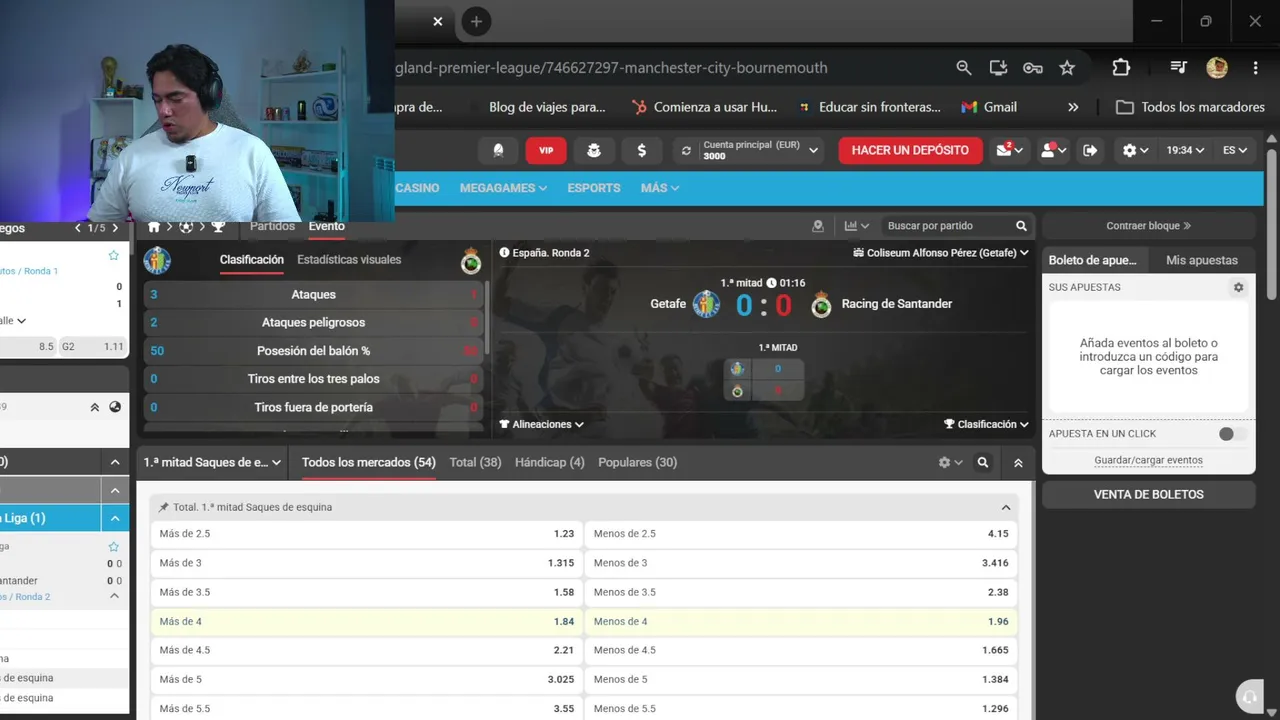Click the location pin icon beside chart dropdown

[x=818, y=226]
